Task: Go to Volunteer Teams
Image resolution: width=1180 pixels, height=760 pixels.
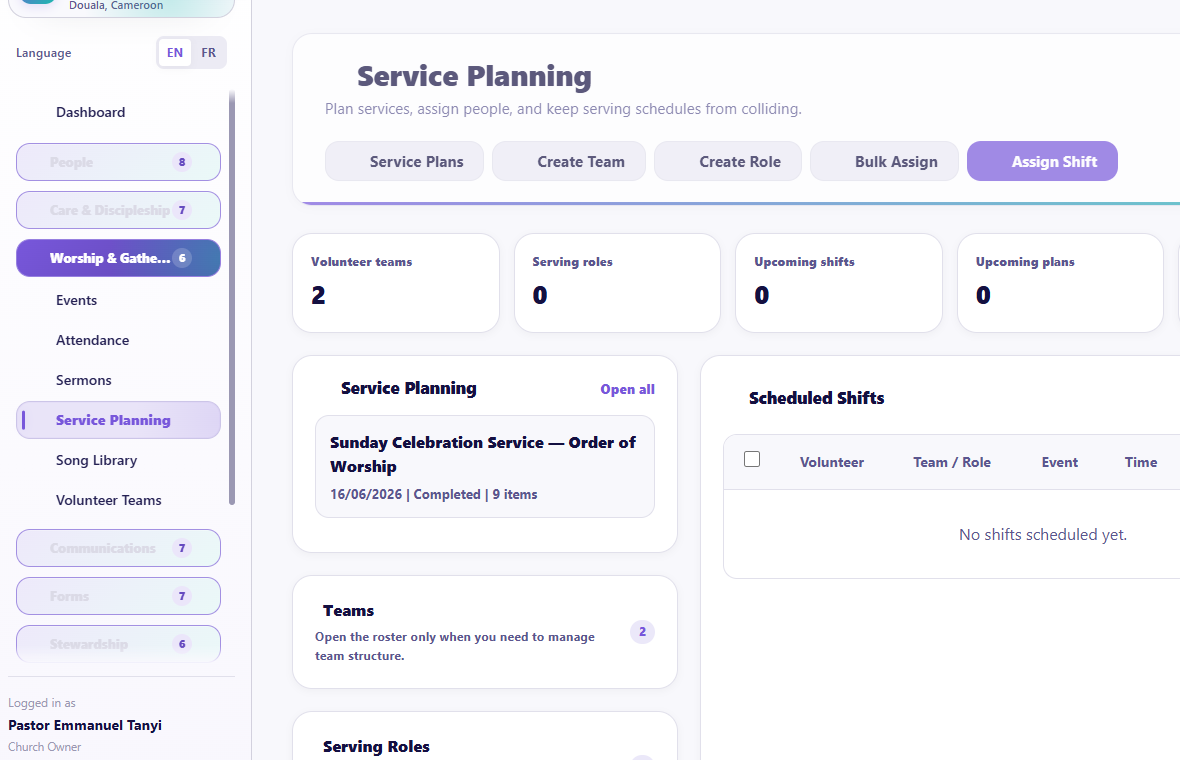Action: [118, 500]
